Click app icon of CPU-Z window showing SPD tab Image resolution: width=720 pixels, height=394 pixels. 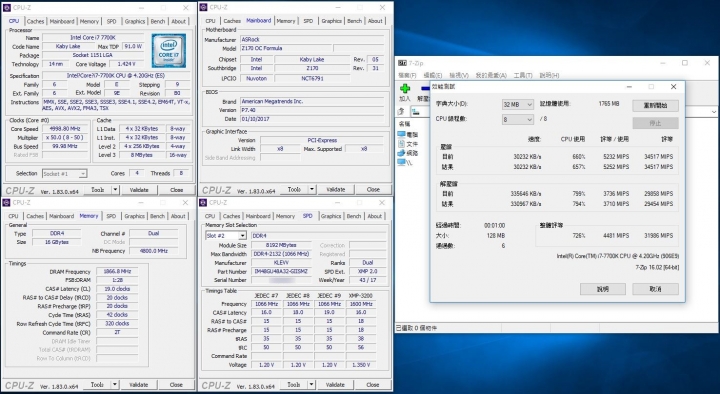[203, 203]
